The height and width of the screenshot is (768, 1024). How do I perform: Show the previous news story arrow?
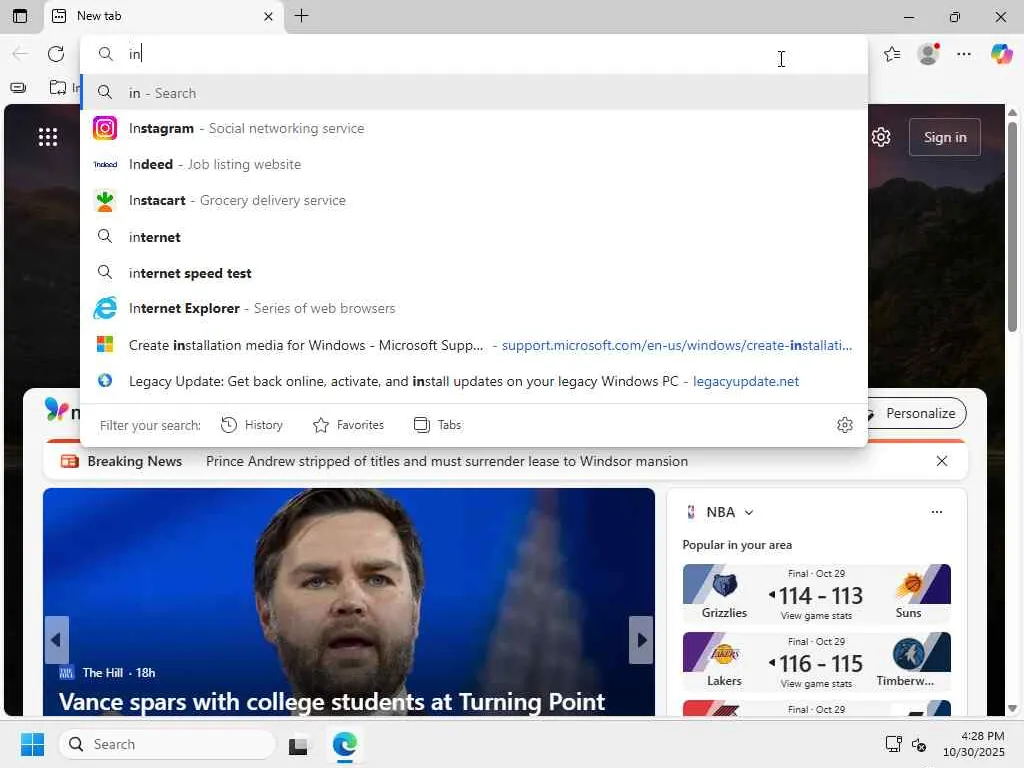coord(56,640)
